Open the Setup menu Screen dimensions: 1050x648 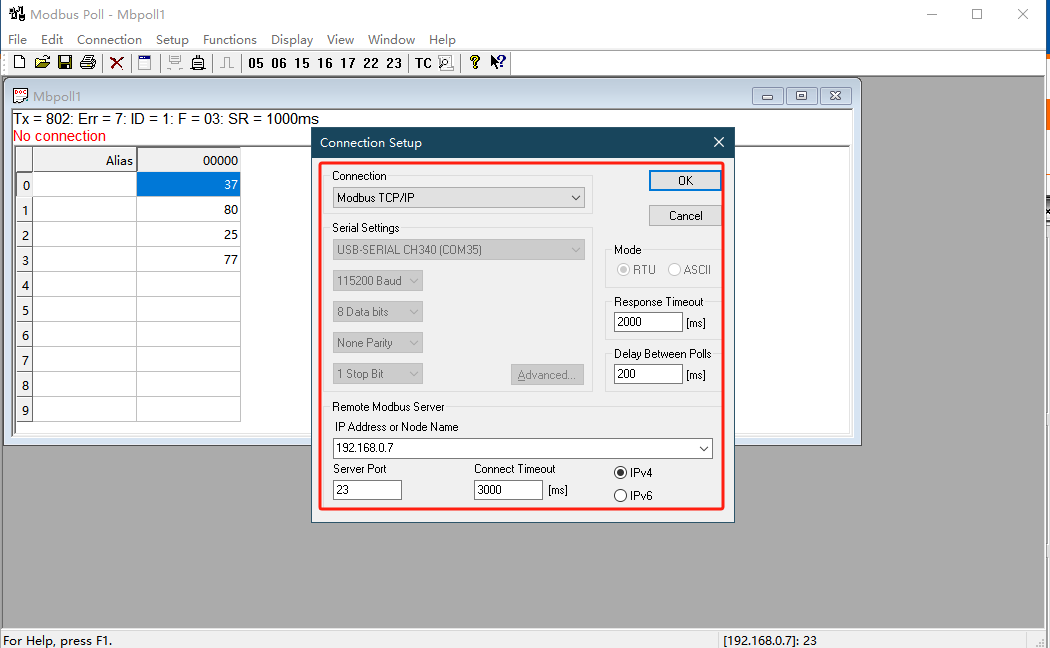point(172,40)
